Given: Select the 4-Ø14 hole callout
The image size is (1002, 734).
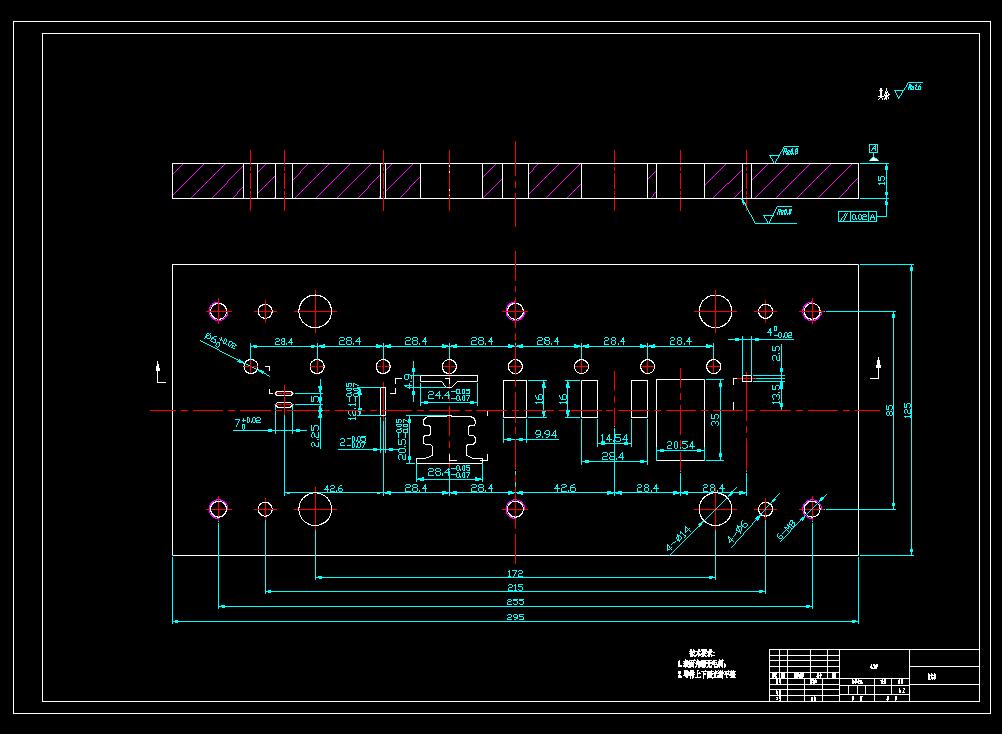Looking at the screenshot, I should [x=679, y=538].
